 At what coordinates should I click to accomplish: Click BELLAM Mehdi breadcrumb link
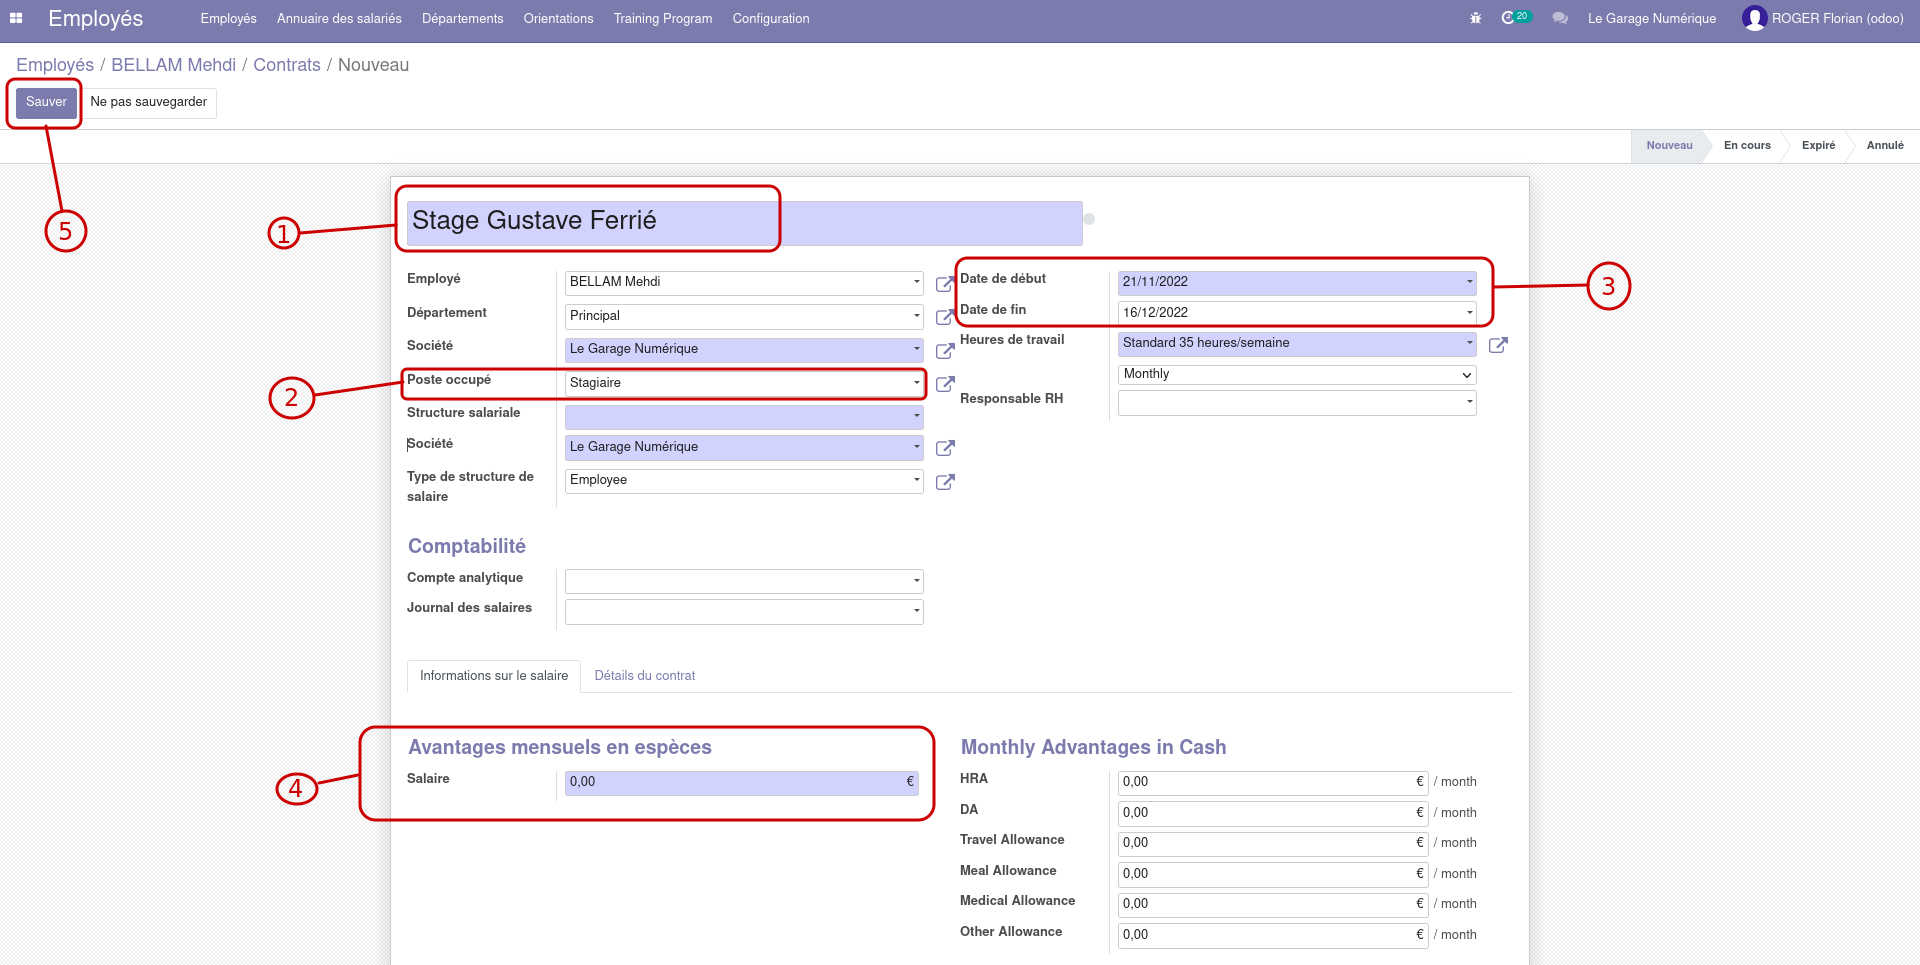tap(173, 65)
